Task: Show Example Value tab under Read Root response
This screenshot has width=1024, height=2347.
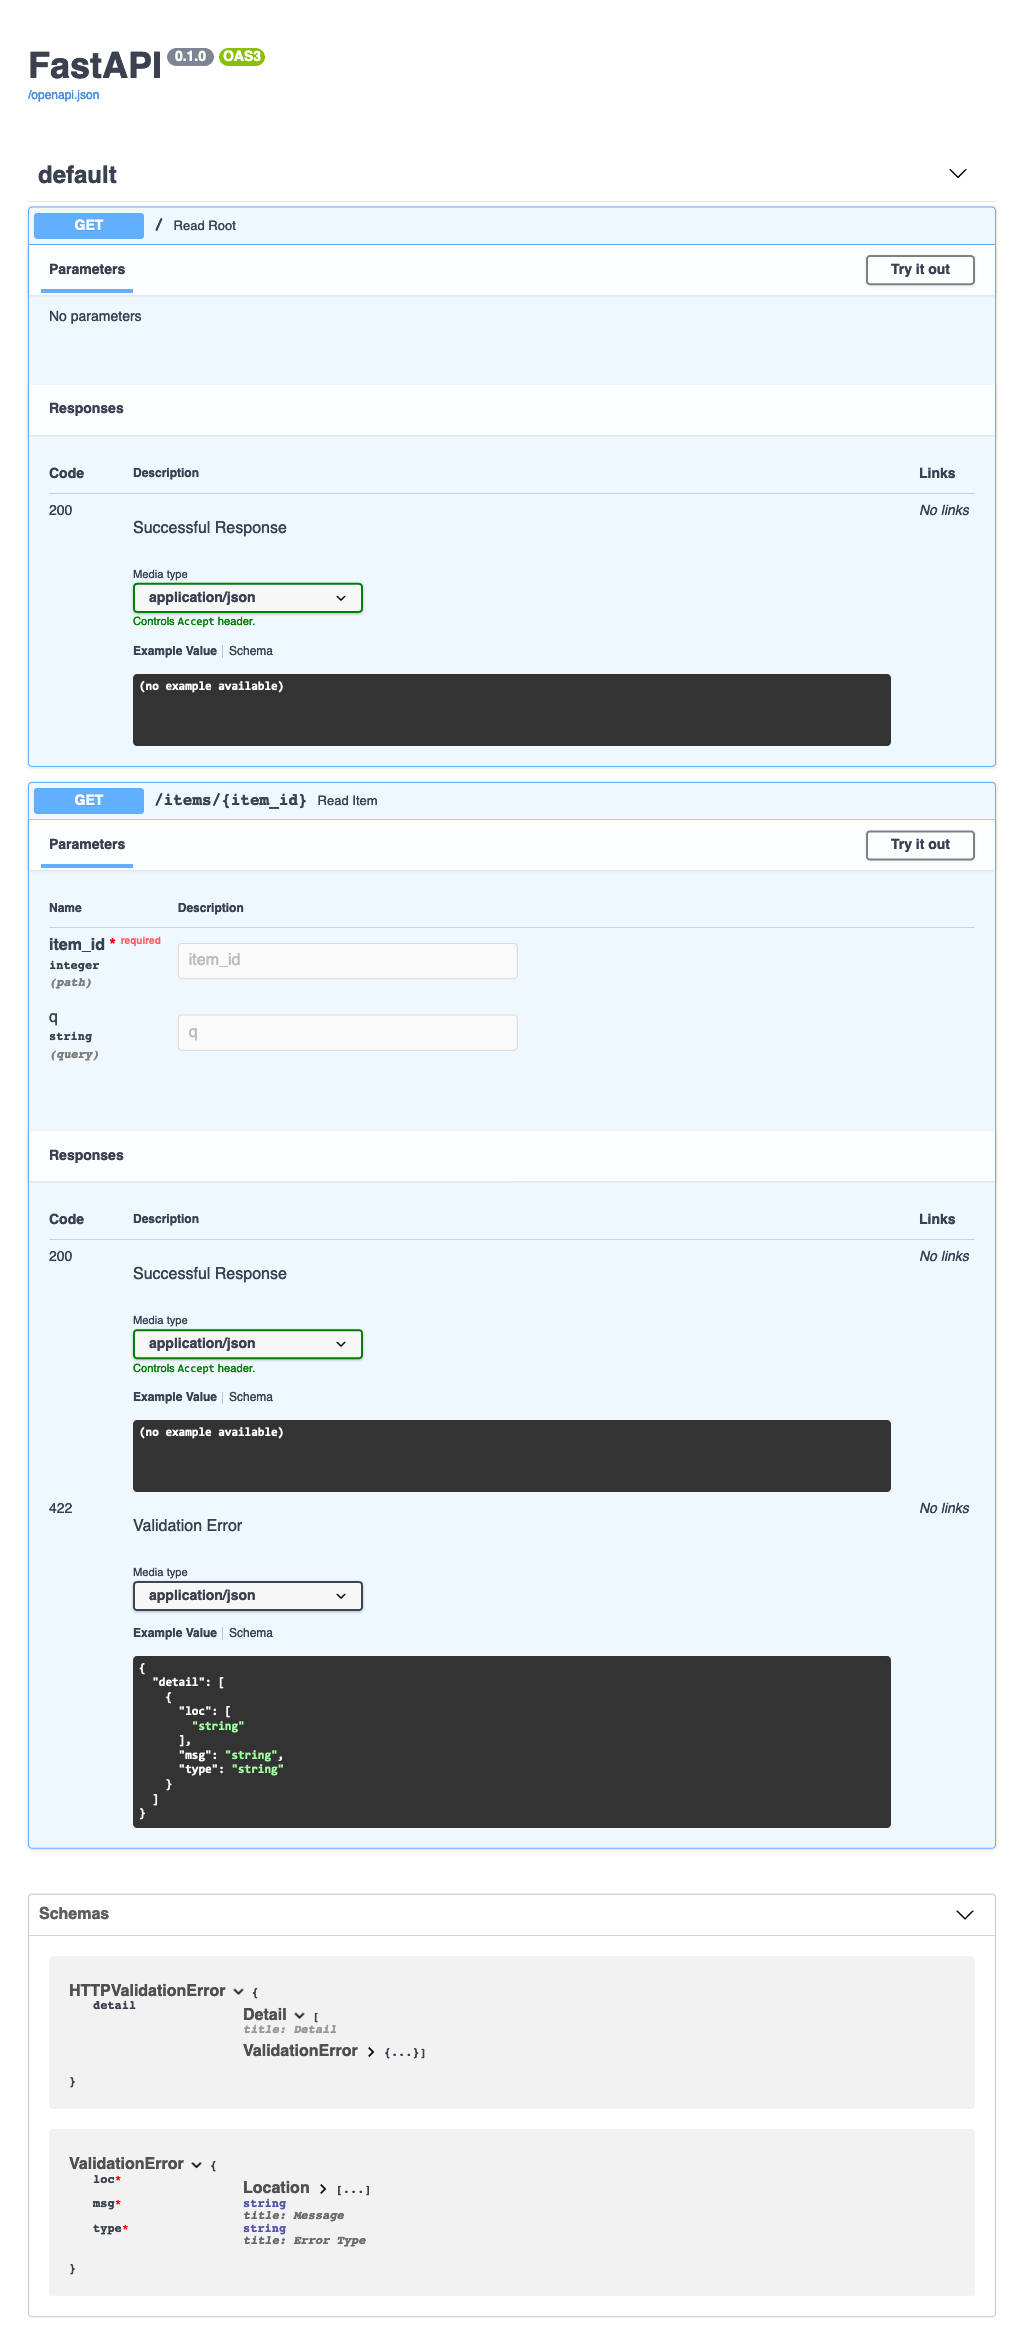Action: point(175,651)
